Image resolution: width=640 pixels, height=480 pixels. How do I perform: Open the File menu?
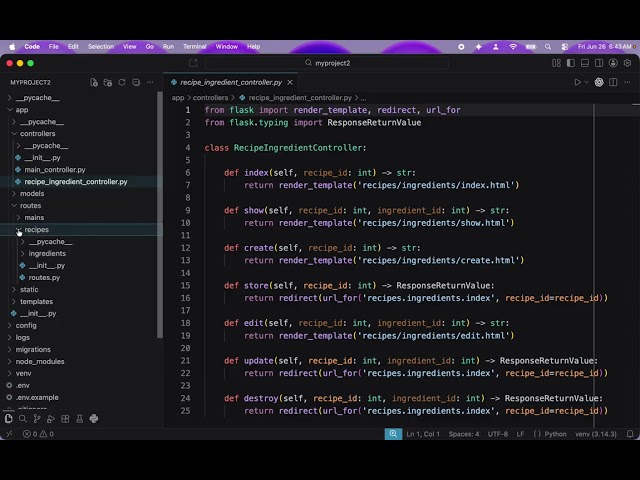click(x=53, y=47)
